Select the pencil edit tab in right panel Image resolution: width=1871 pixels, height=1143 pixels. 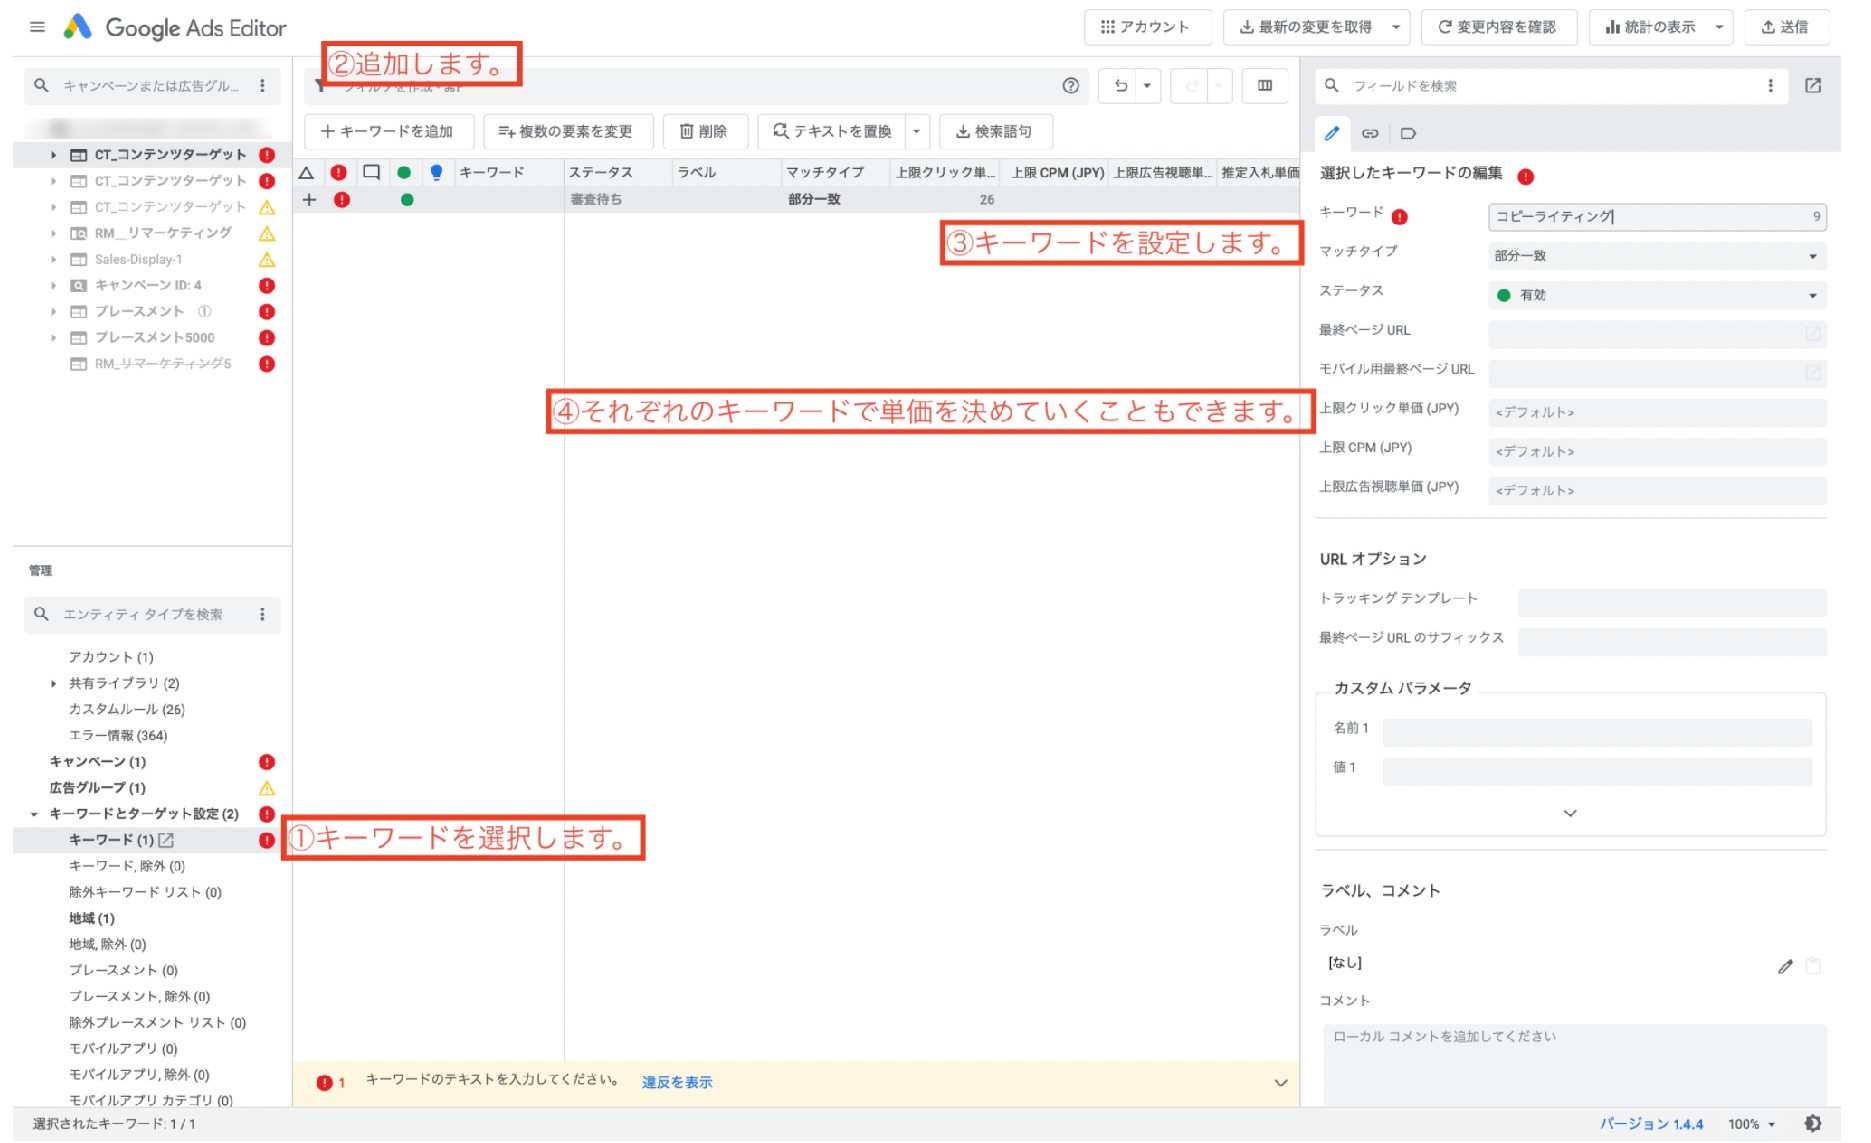1333,132
